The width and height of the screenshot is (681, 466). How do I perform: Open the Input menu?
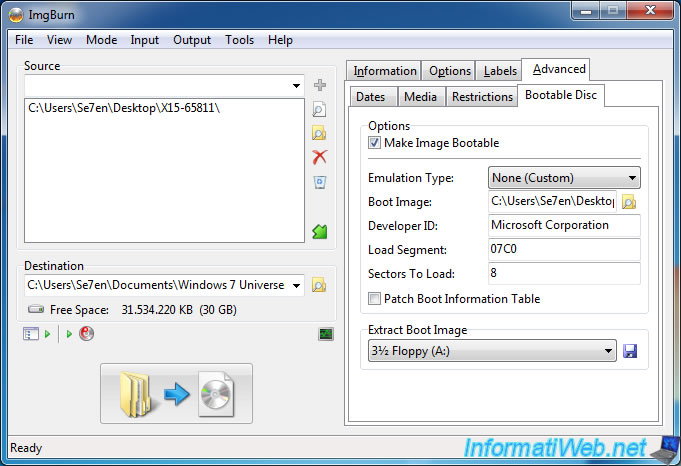pos(145,40)
